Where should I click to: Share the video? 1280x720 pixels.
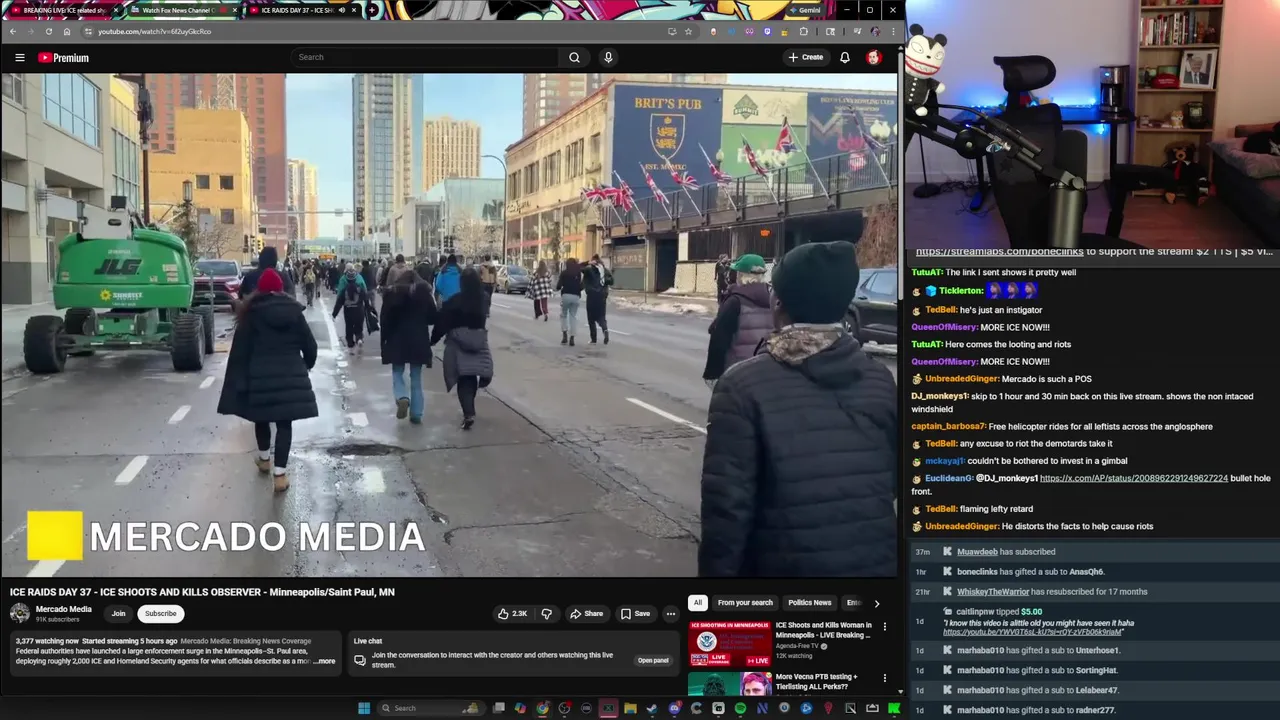tap(587, 613)
